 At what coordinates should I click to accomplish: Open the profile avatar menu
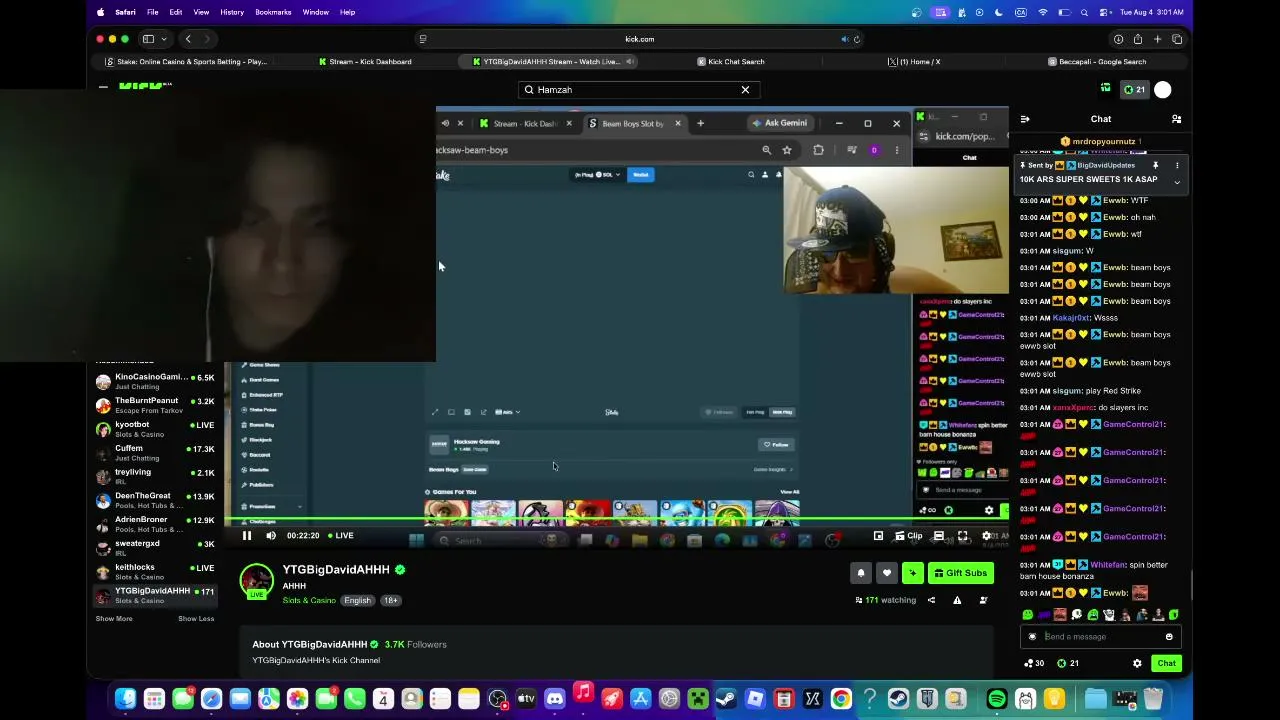coord(1163,90)
